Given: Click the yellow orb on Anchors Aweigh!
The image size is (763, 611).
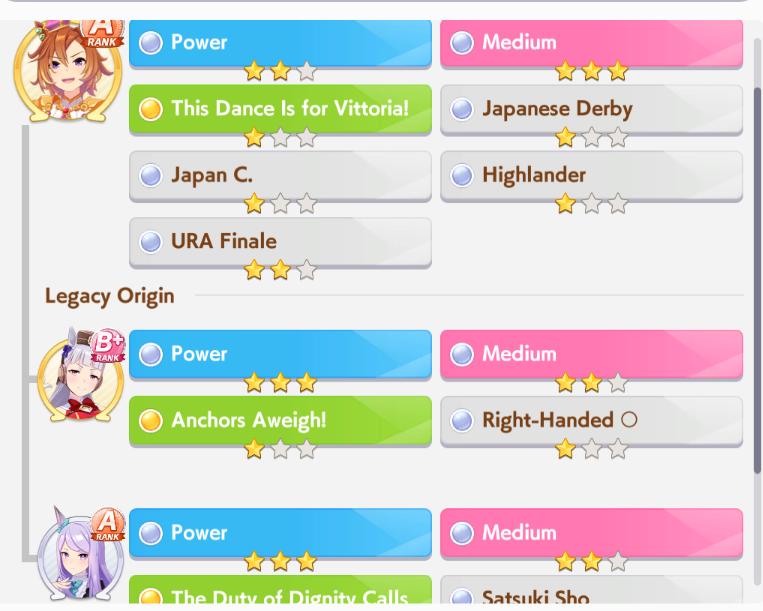Looking at the screenshot, I should (150, 420).
